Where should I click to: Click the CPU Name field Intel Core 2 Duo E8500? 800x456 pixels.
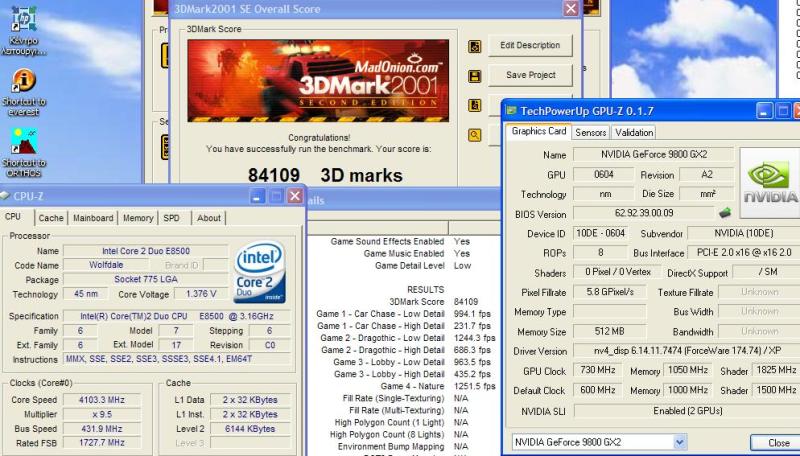point(145,251)
